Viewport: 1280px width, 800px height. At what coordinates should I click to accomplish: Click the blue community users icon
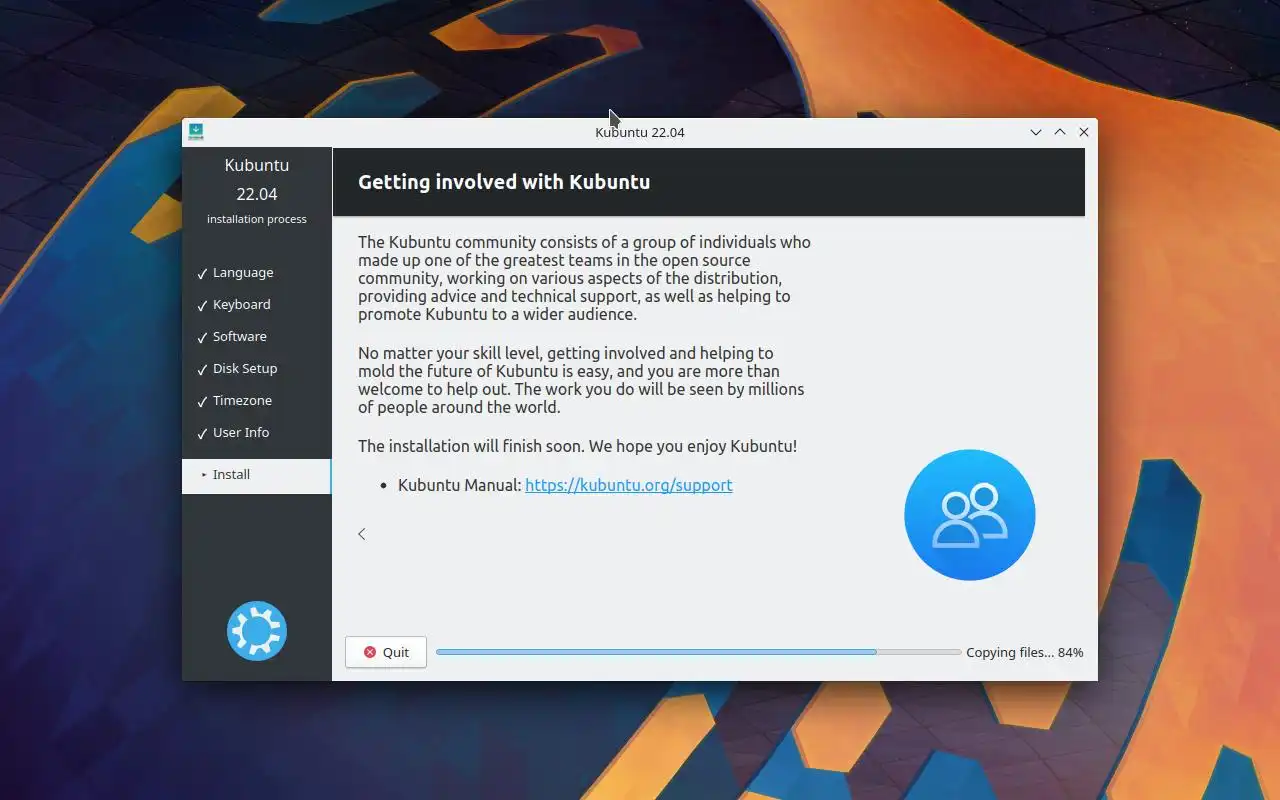coord(970,515)
